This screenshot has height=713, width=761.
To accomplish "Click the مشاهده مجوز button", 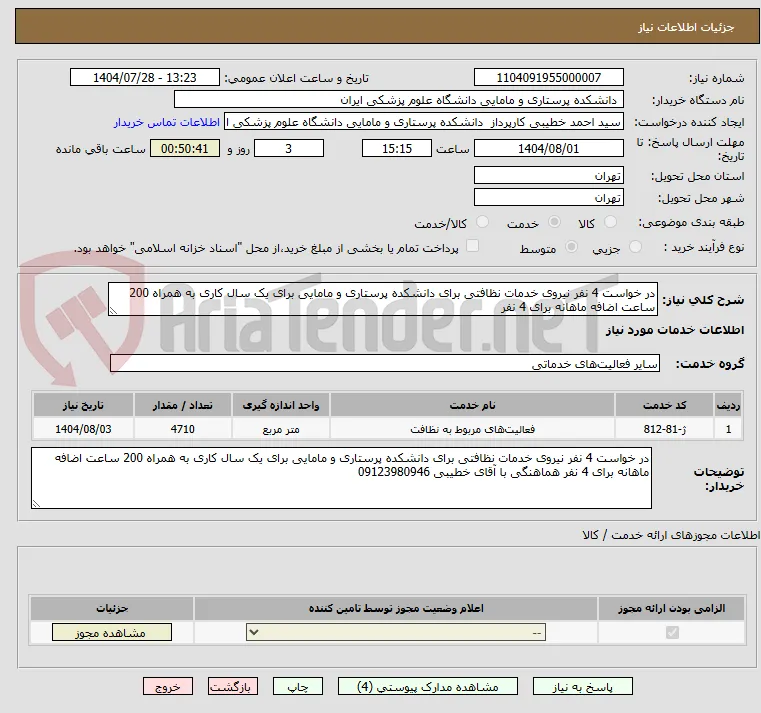I will click(x=112, y=632).
